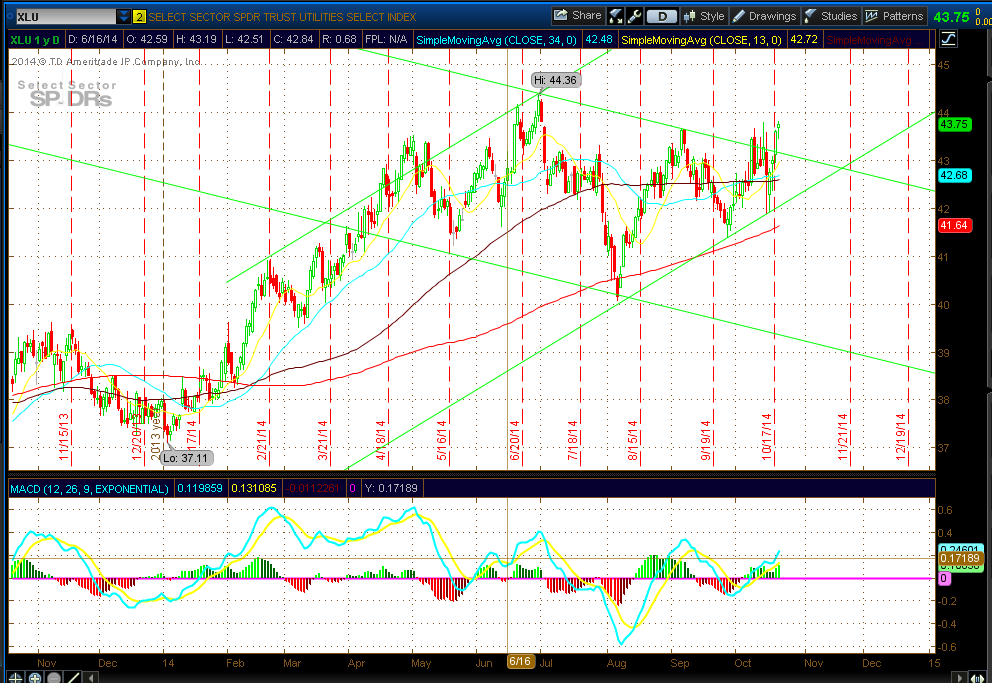Click the zoom out minus icon

(x=54, y=677)
